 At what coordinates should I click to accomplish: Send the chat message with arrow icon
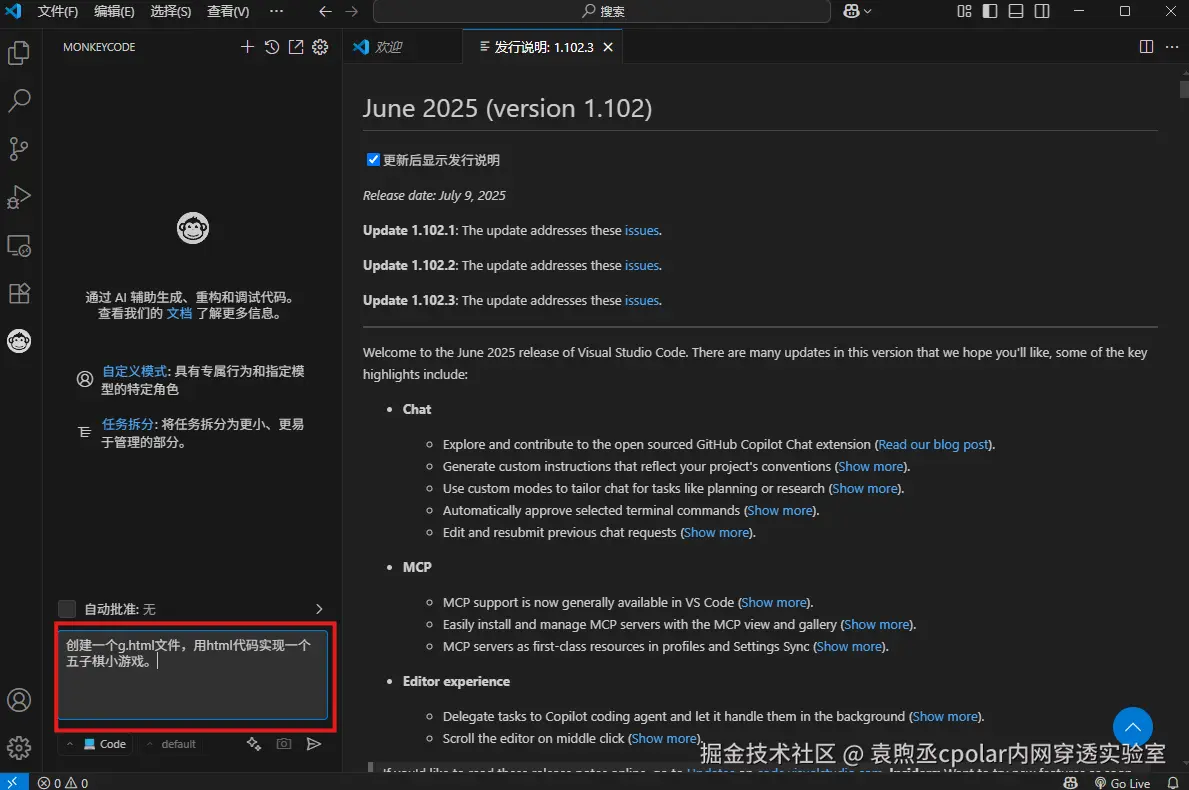point(313,744)
